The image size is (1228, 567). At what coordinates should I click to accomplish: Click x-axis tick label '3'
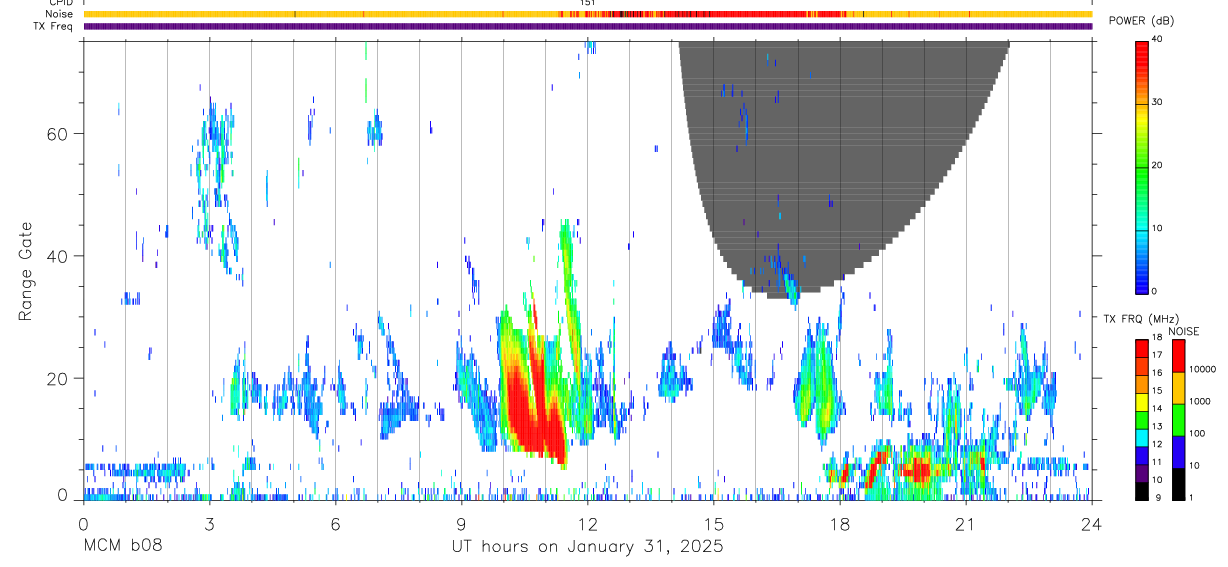coord(209,525)
